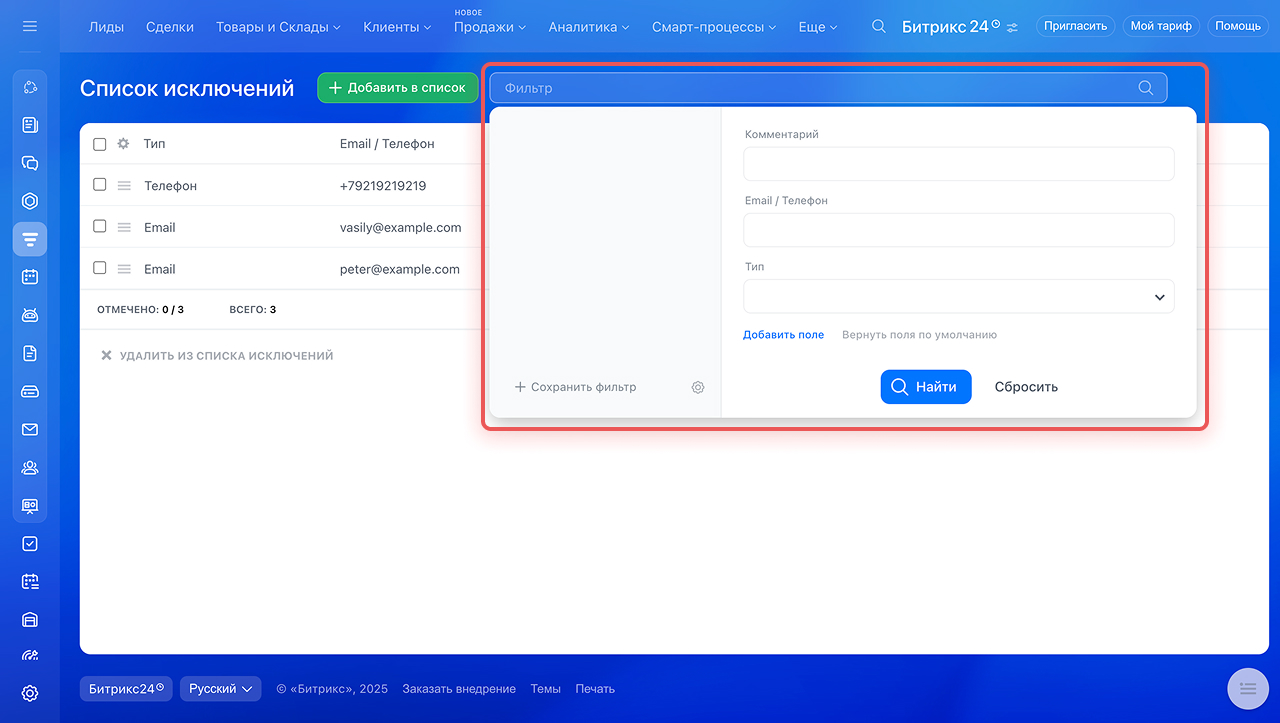The width and height of the screenshot is (1280, 723).
Task: Go to the Сделки menu item
Action: point(170,27)
